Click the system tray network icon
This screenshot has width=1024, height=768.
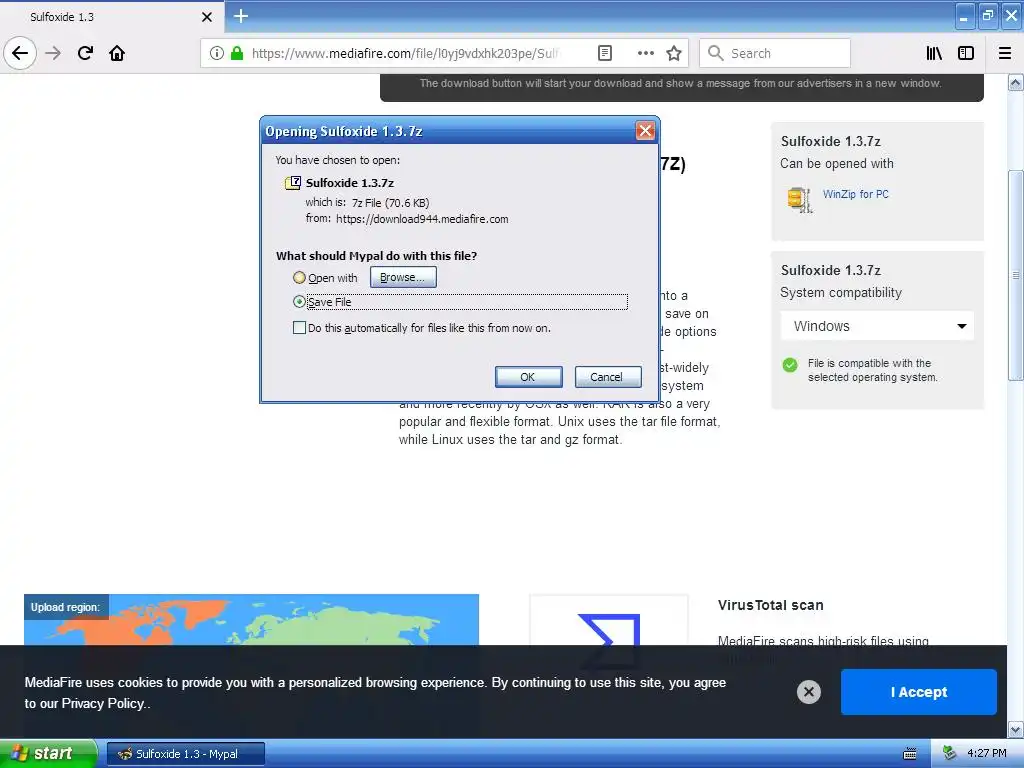coord(950,754)
